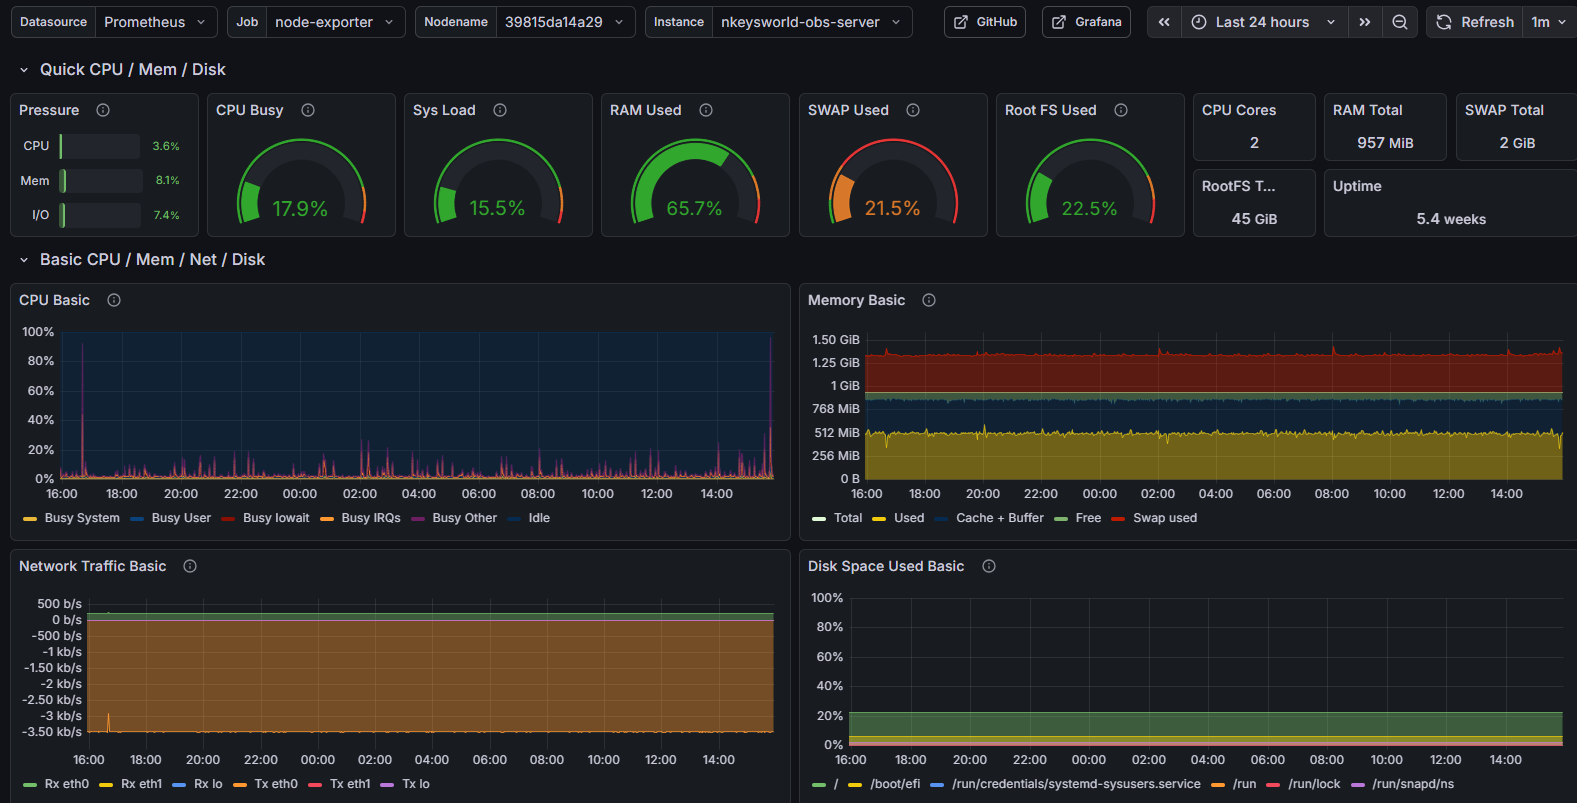Click info icon next to CPU Busy
Image resolution: width=1577 pixels, height=803 pixels.
[308, 110]
